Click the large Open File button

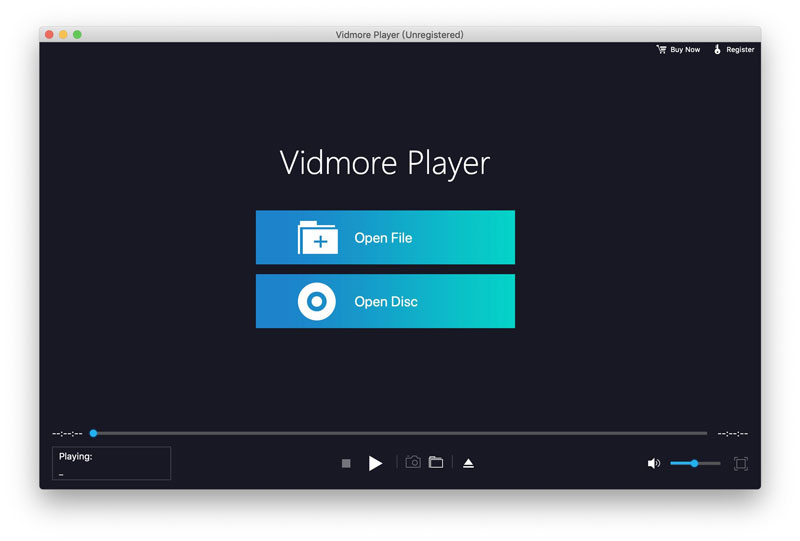(385, 238)
